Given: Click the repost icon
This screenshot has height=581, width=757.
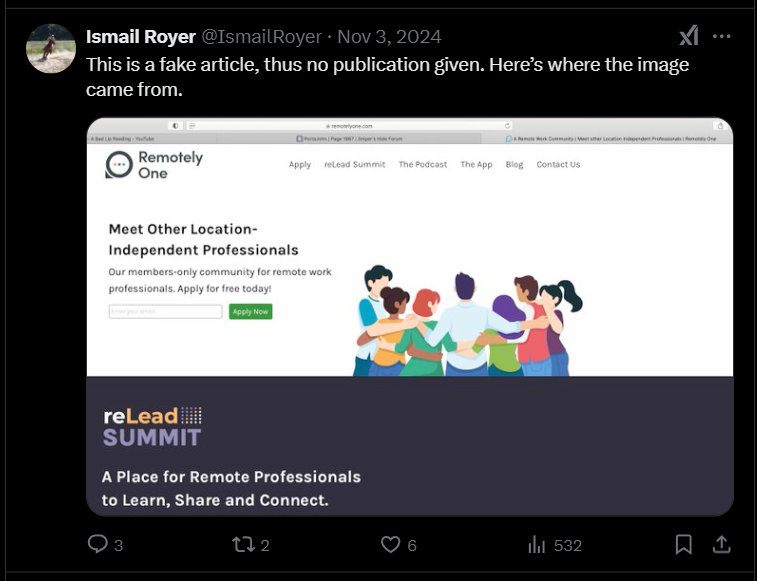Looking at the screenshot, I should pos(242,545).
